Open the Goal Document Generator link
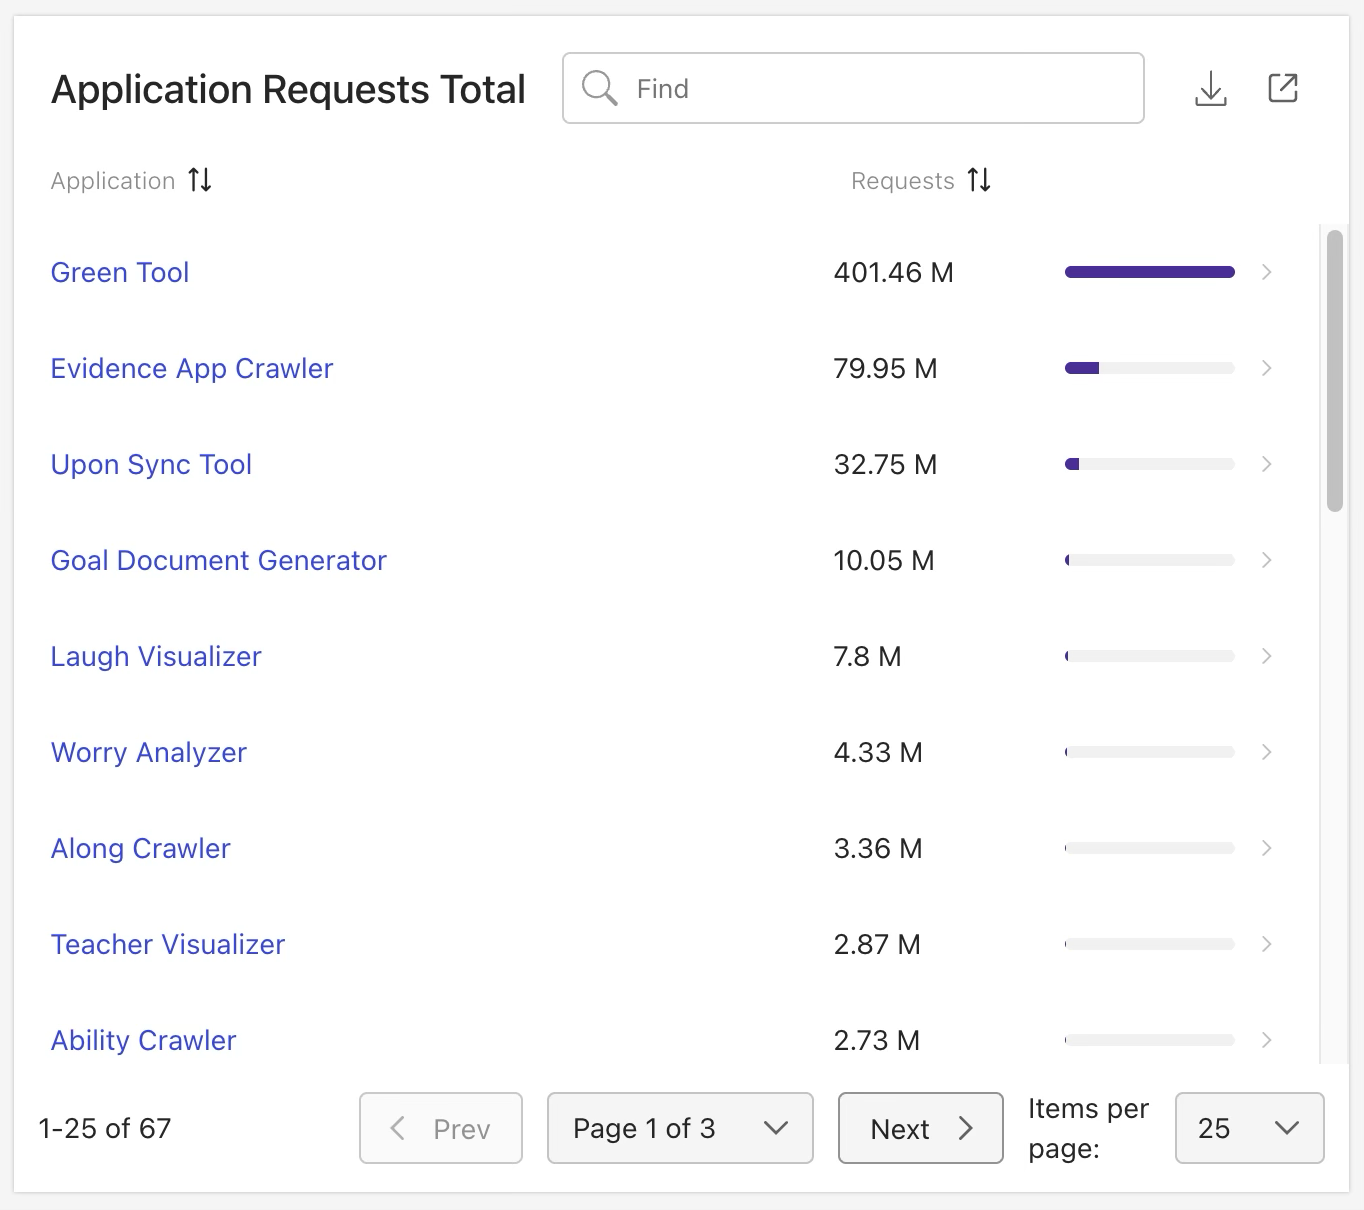Viewport: 1364px width, 1210px height. (x=219, y=560)
